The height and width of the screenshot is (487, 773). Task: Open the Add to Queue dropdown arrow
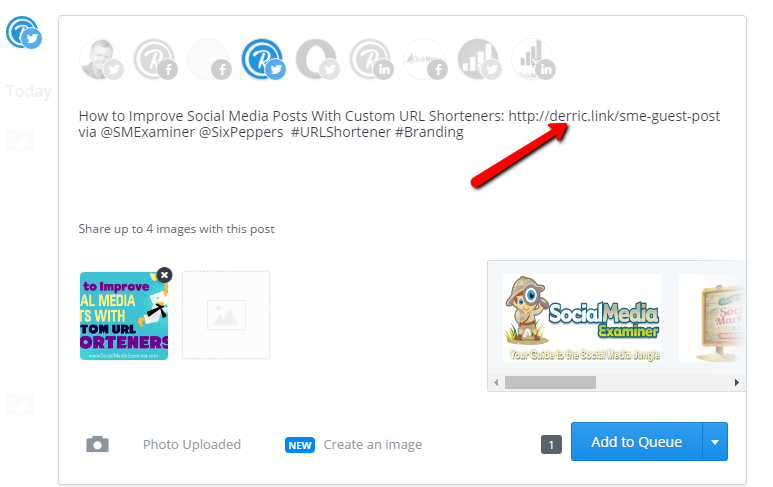715,442
